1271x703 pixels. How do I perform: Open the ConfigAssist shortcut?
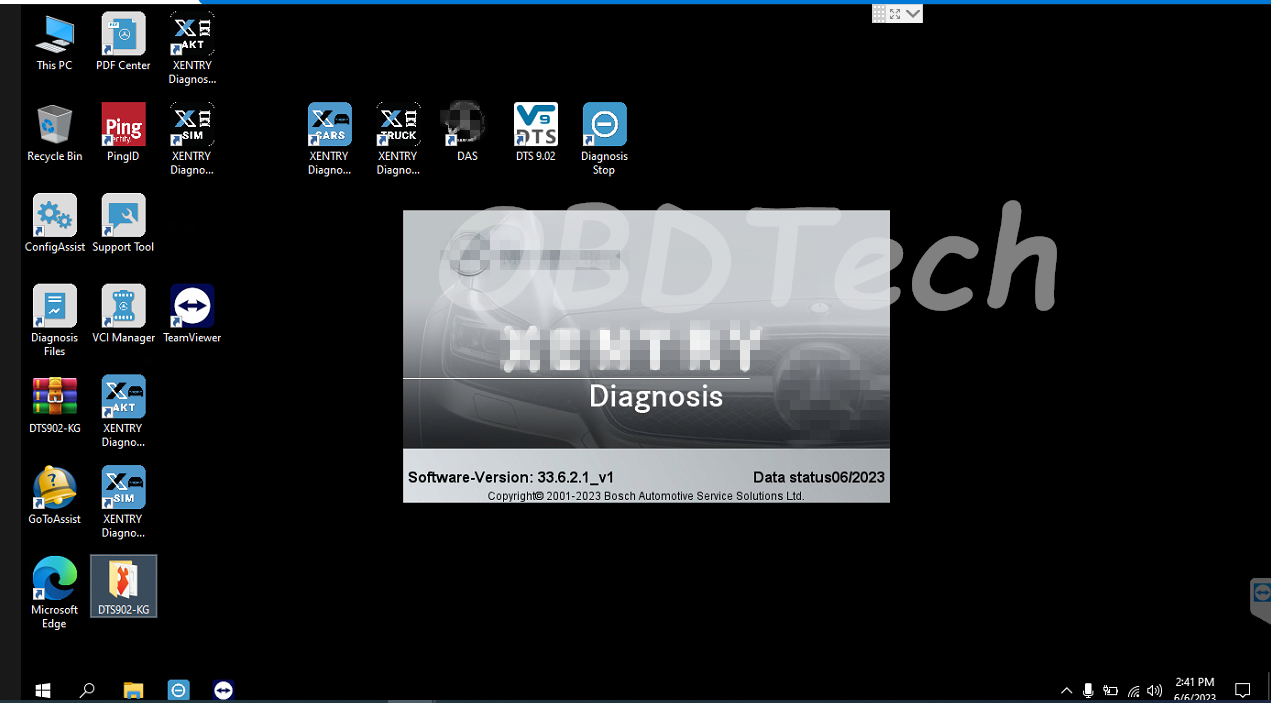pyautogui.click(x=54, y=224)
